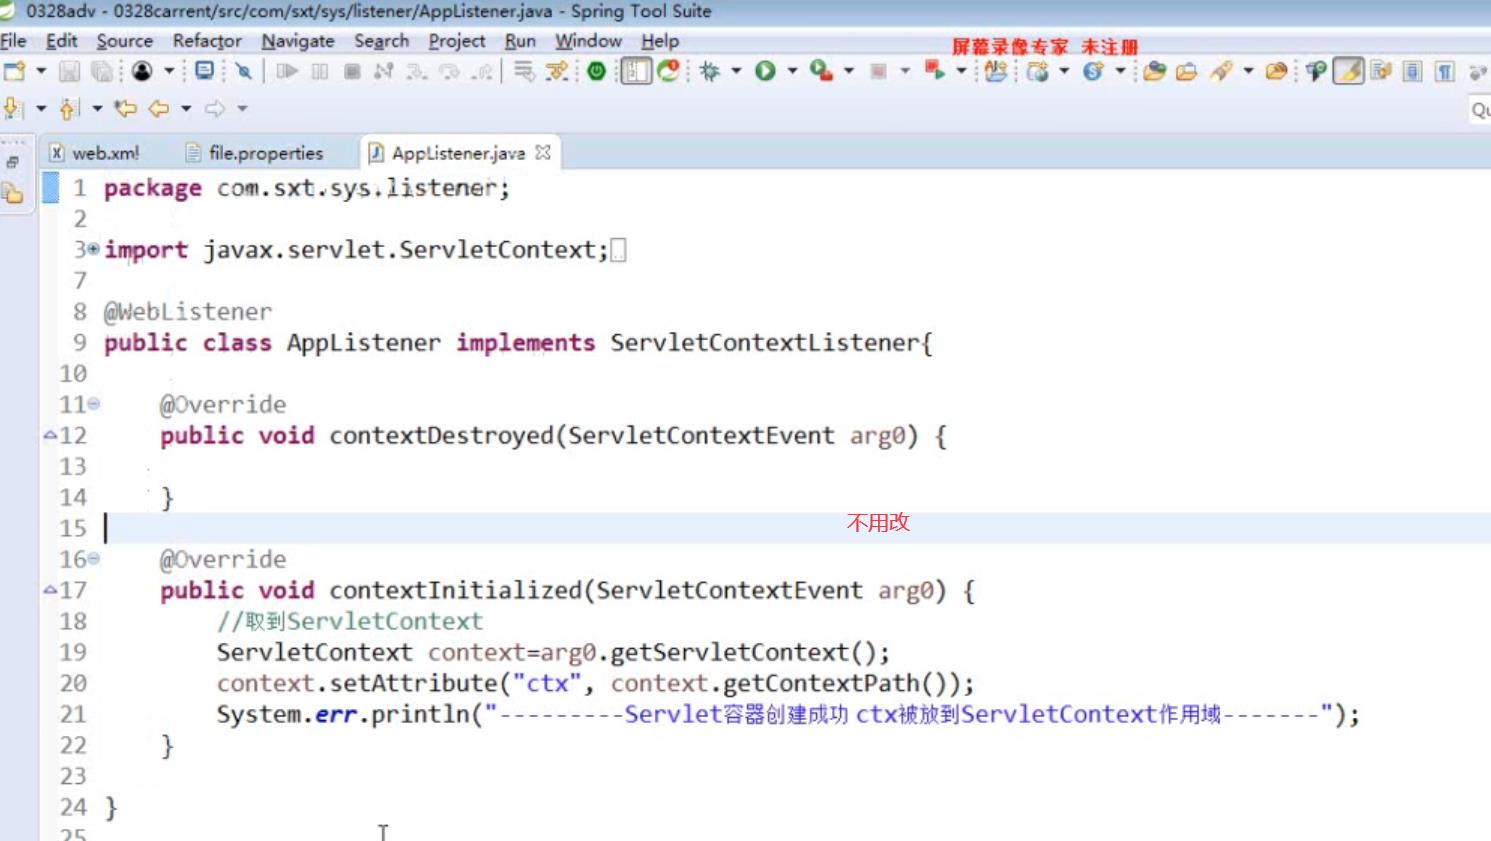This screenshot has height=841, width=1491.
Task: Click the Search flashlight icon
Action: [1221, 71]
